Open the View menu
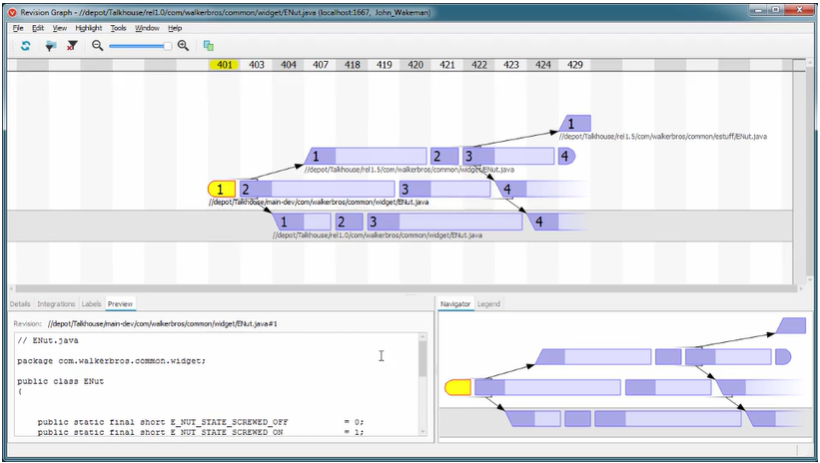Viewport: 820px width, 463px height. click(x=60, y=28)
